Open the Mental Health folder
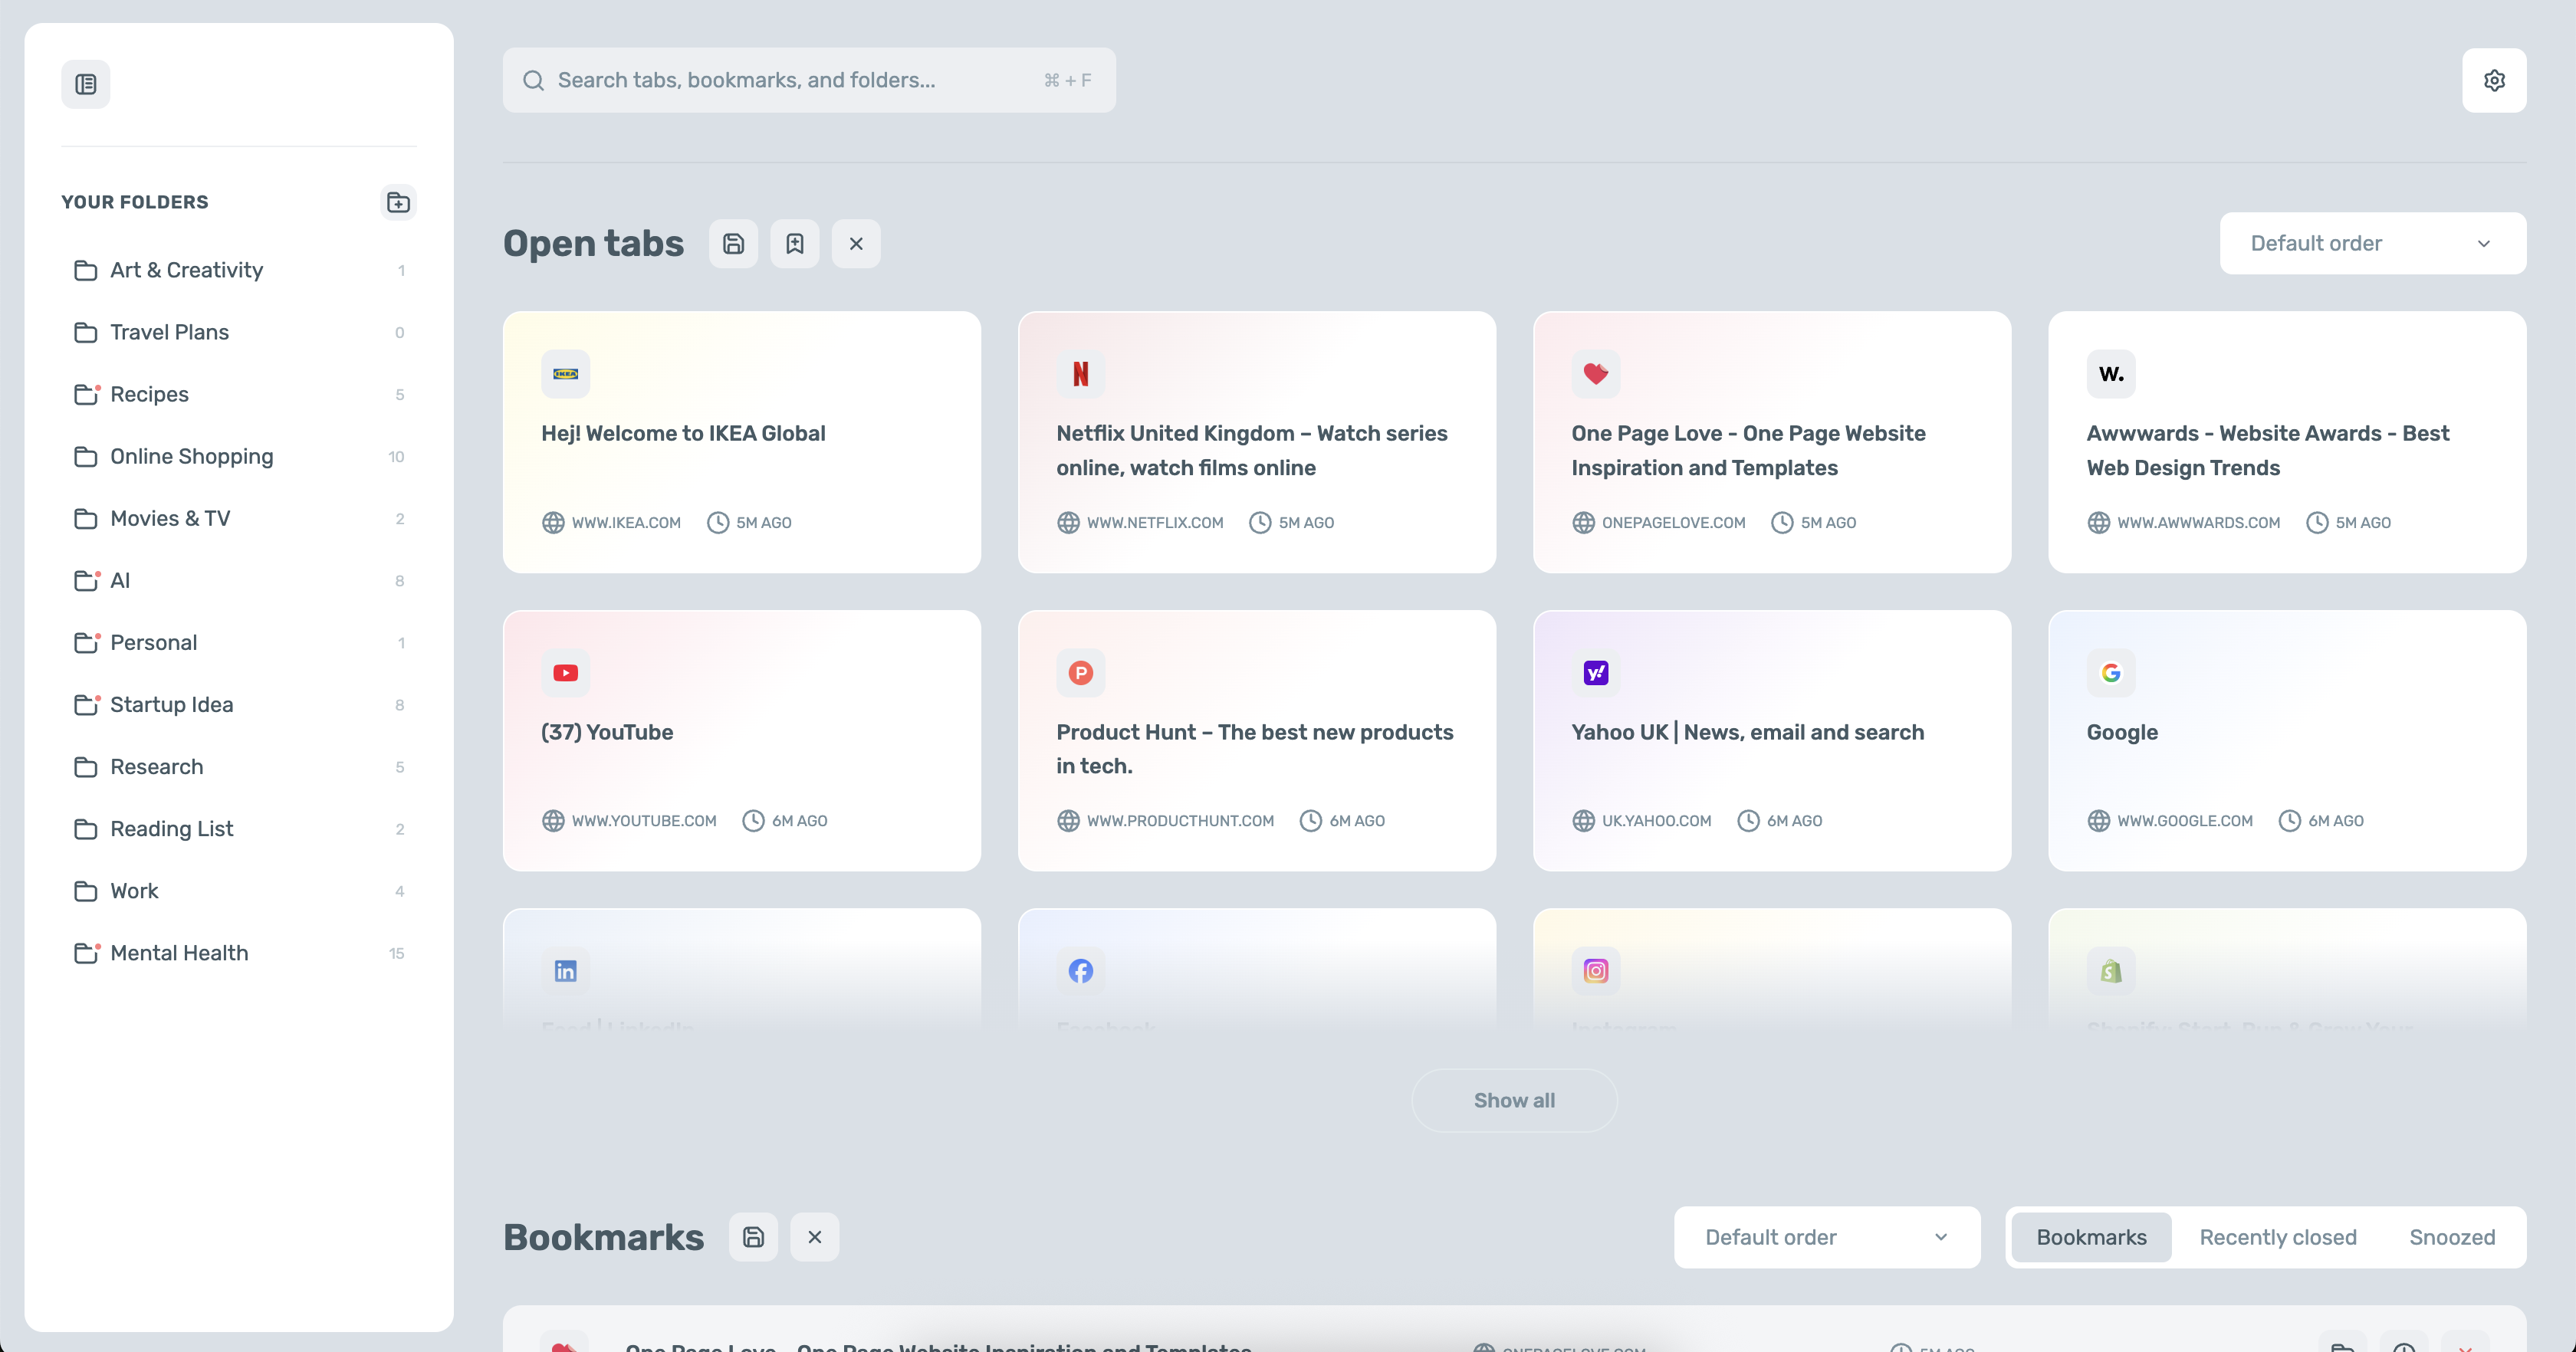The height and width of the screenshot is (1352, 2576). [x=239, y=953]
